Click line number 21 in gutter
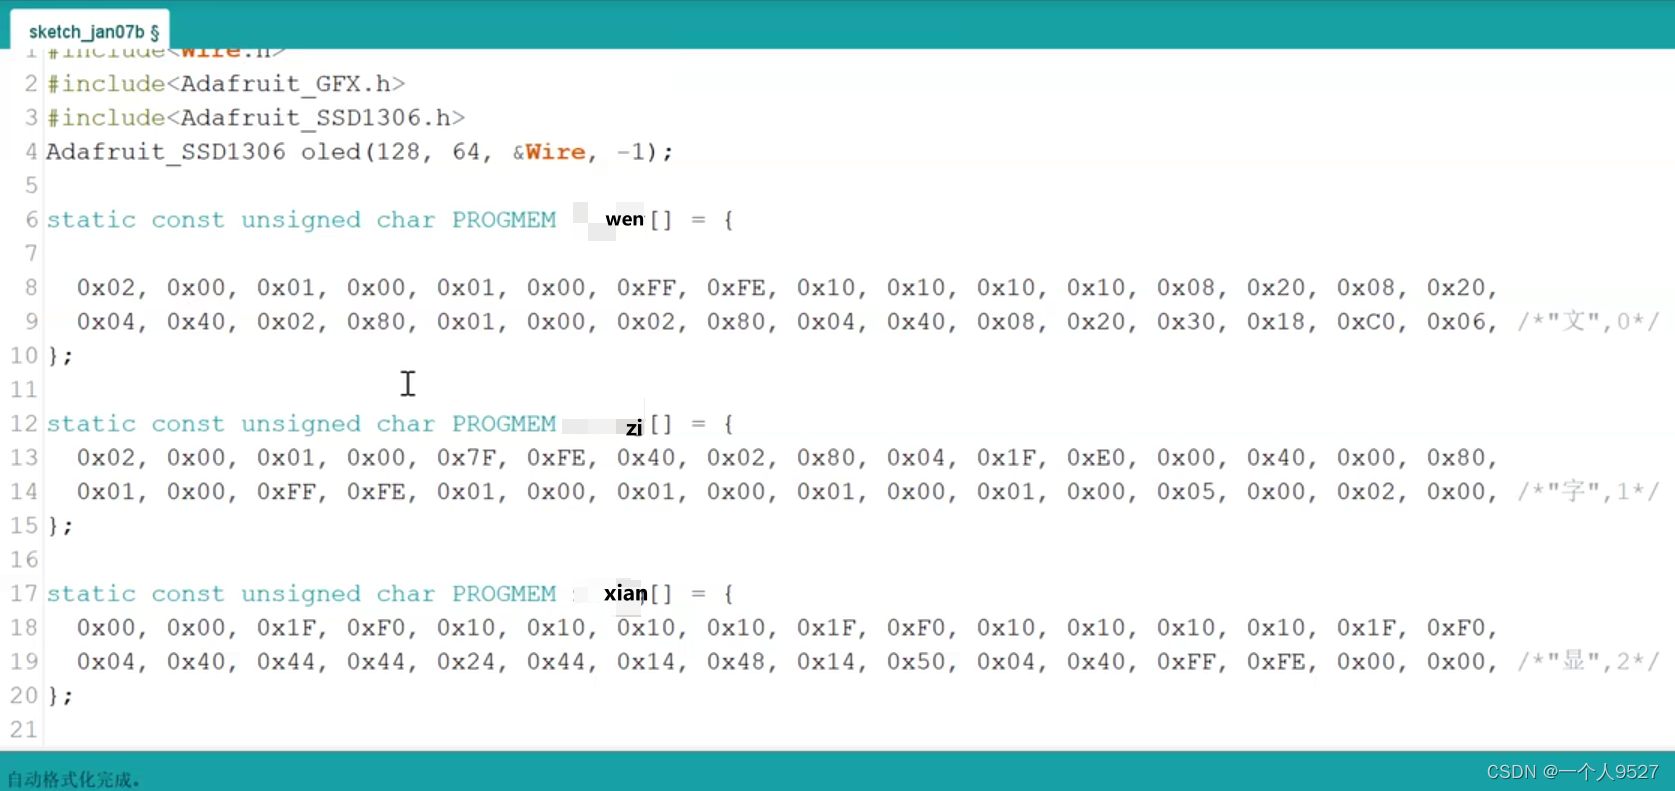Image resolution: width=1675 pixels, height=791 pixels. [24, 730]
